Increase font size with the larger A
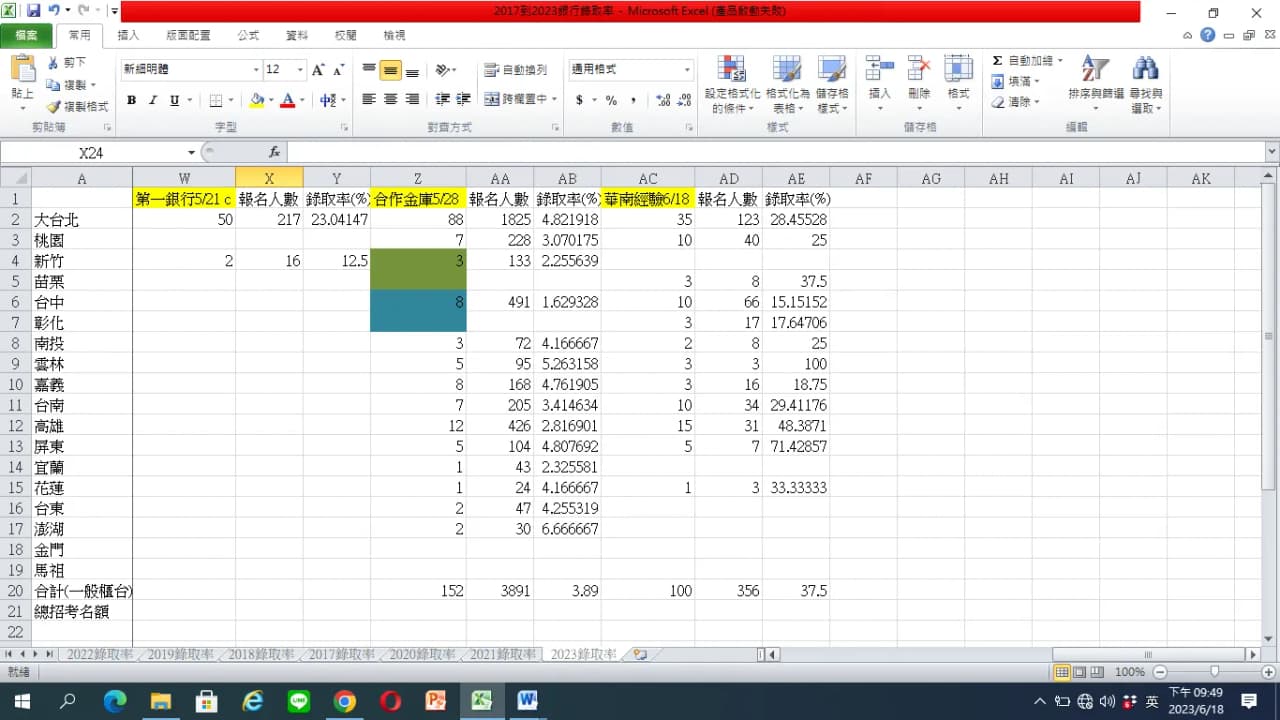This screenshot has height=720, width=1280. pyautogui.click(x=318, y=70)
